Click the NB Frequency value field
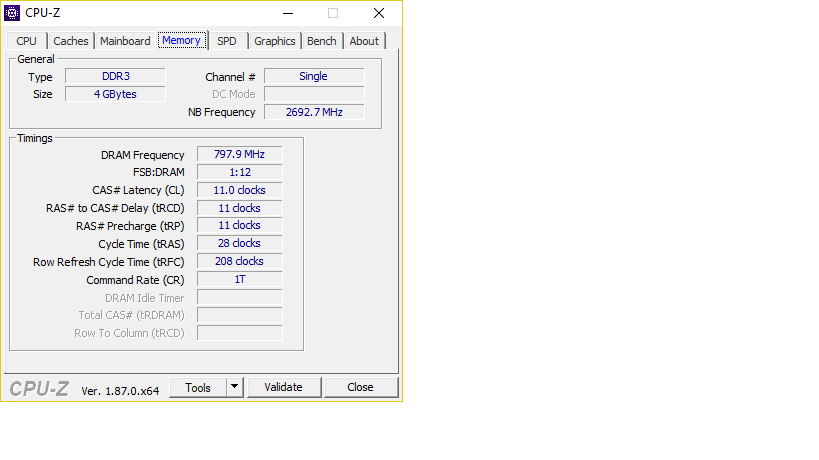Viewport: 819px width, 460px height. click(314, 112)
